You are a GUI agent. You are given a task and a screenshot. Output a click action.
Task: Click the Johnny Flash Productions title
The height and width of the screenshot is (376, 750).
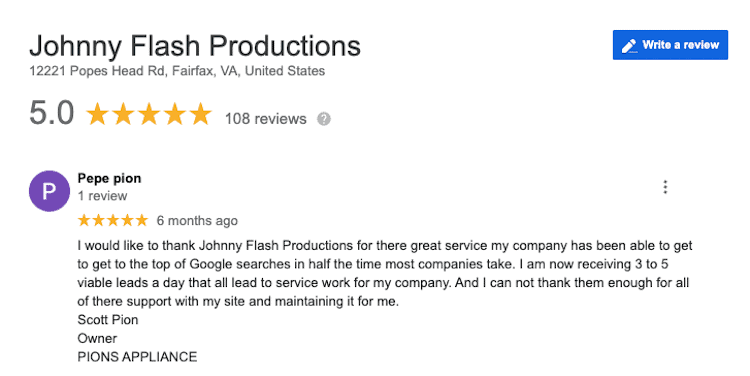coord(195,46)
